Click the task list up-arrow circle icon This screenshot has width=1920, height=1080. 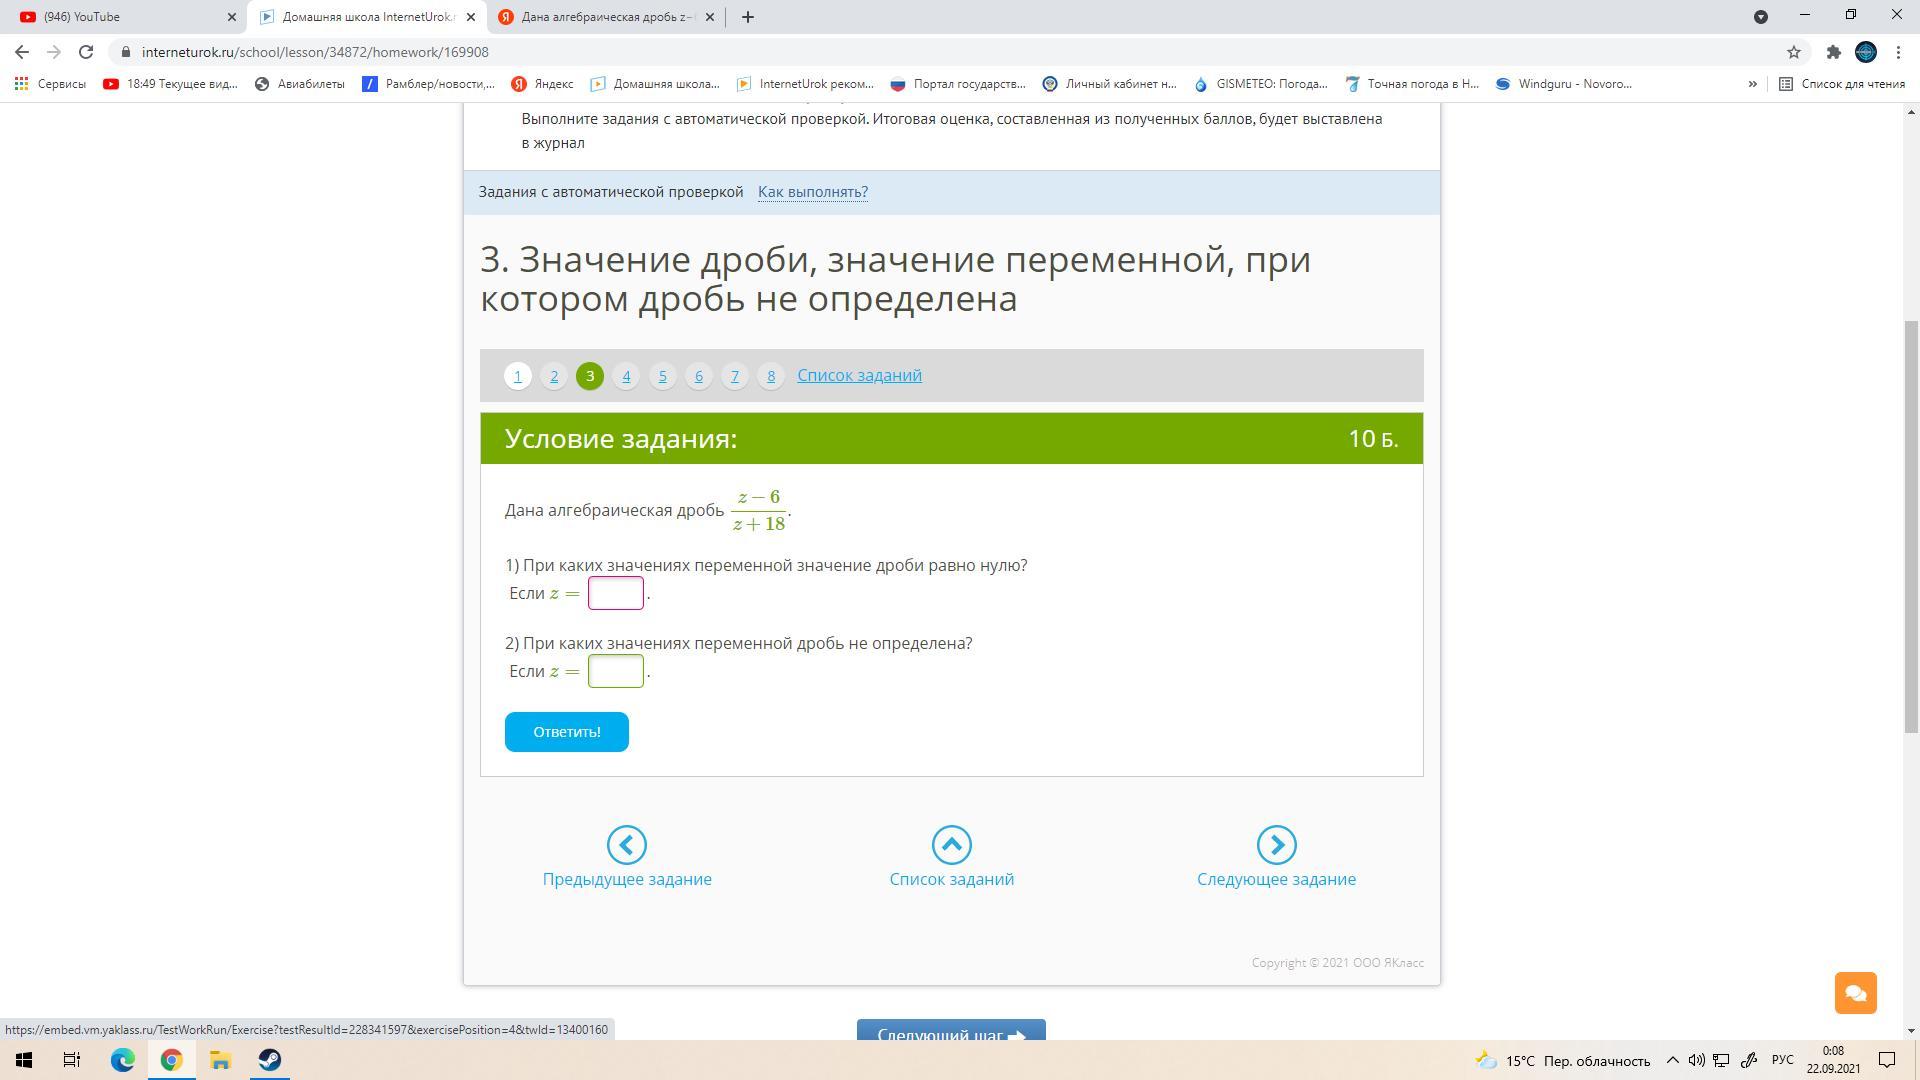pyautogui.click(x=951, y=845)
